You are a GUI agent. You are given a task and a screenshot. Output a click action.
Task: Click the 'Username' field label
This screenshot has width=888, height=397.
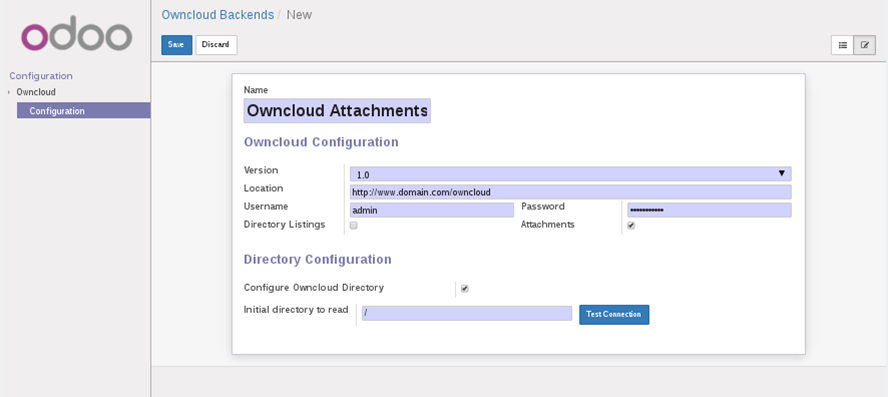pyautogui.click(x=266, y=206)
